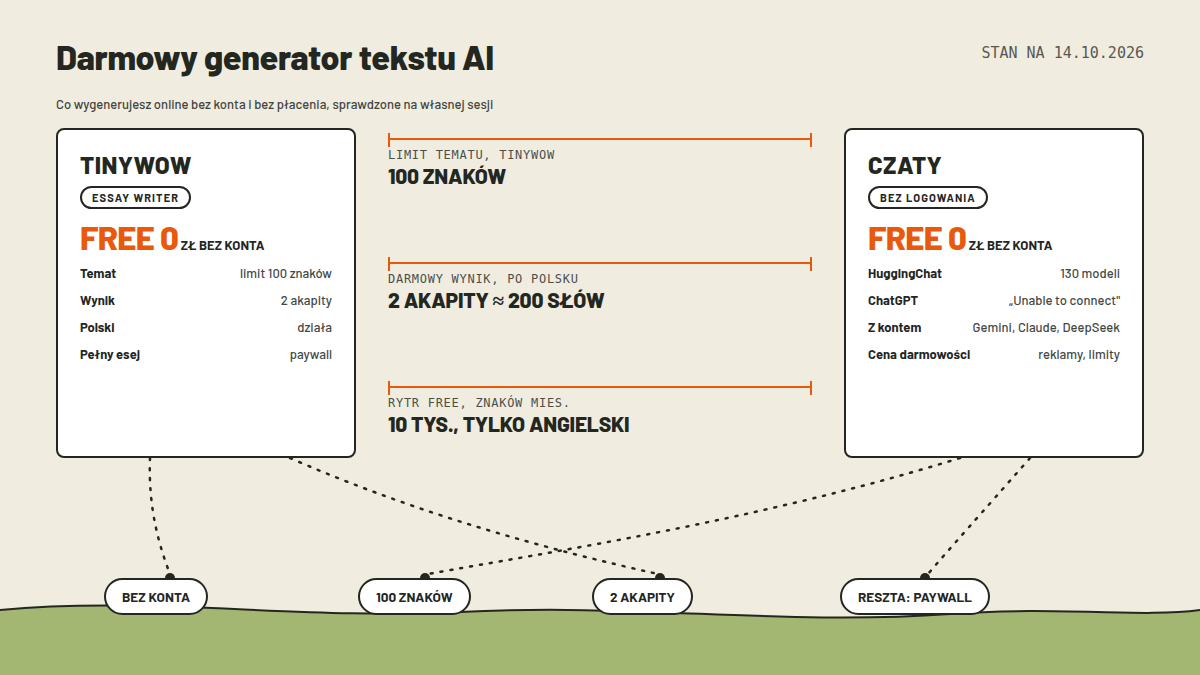Click the ChatGPT row label
Viewport: 1200px width, 675px height.
point(893,301)
